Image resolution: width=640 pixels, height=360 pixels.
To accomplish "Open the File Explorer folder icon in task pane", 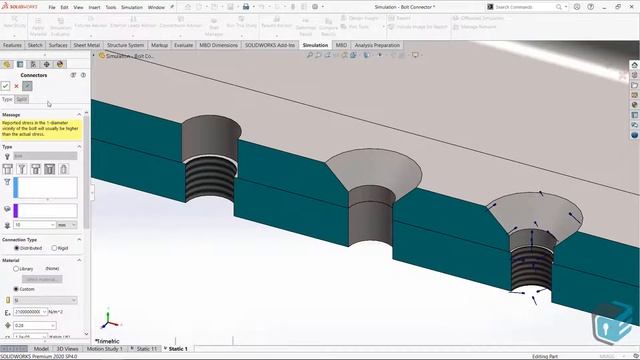I will (x=634, y=85).
